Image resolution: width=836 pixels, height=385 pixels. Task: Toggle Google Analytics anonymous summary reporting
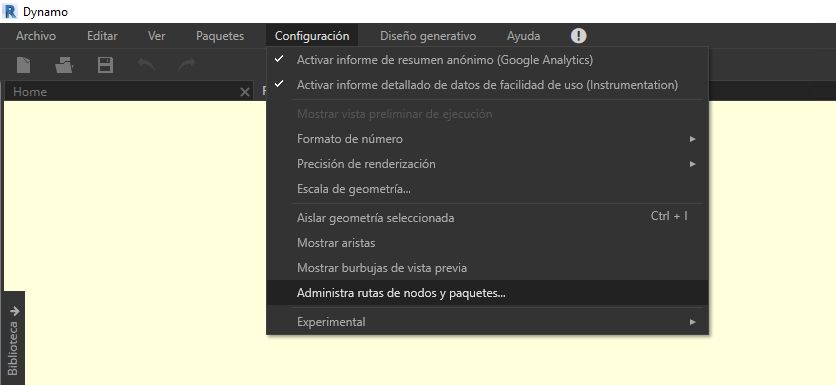point(487,60)
